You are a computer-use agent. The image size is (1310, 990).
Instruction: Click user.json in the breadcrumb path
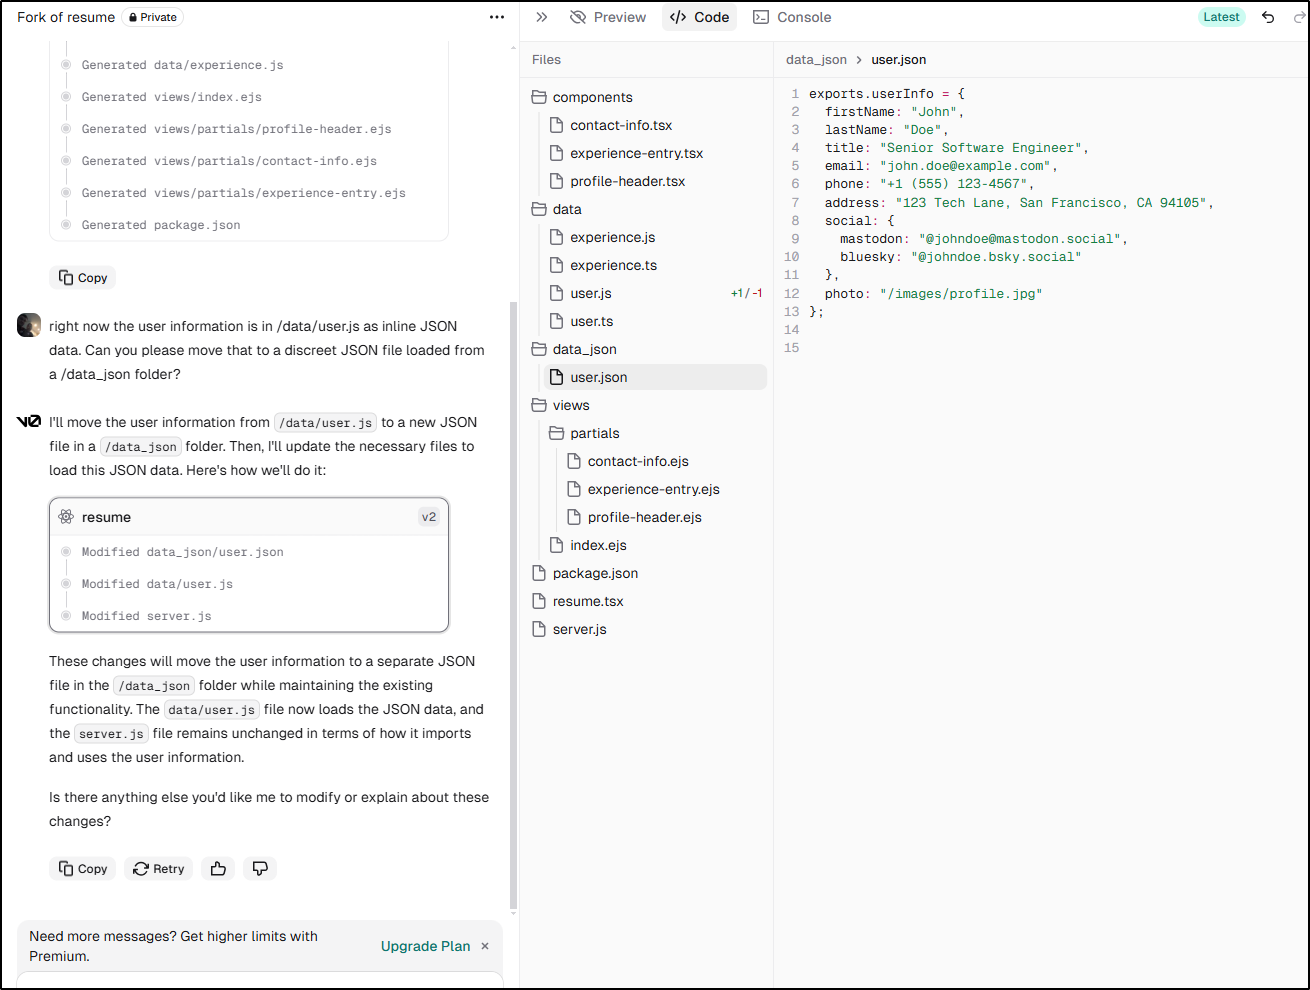click(x=898, y=60)
